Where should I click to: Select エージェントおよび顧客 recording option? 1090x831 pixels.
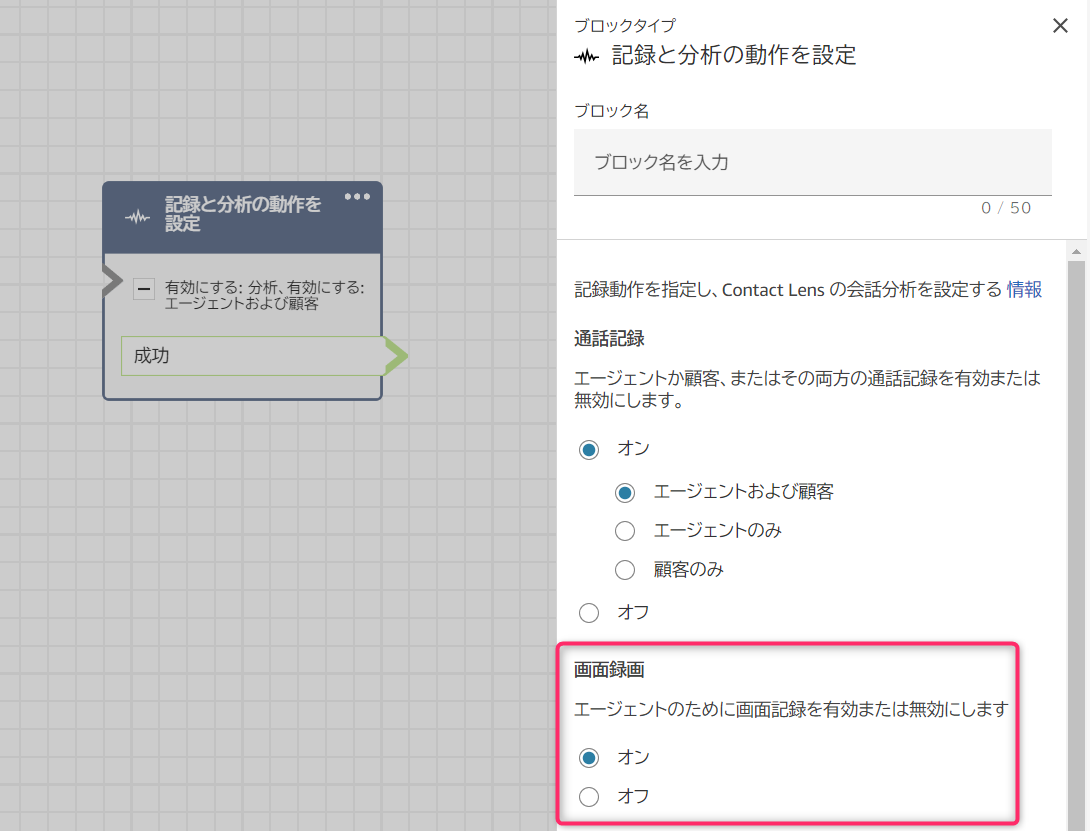tap(625, 493)
